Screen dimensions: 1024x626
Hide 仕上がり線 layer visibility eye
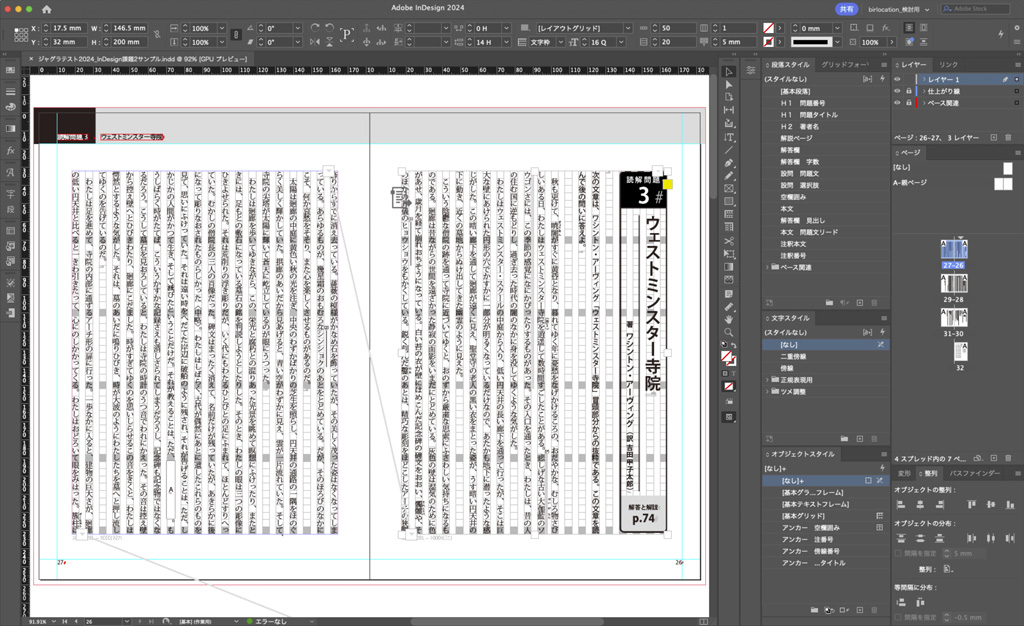tap(897, 91)
